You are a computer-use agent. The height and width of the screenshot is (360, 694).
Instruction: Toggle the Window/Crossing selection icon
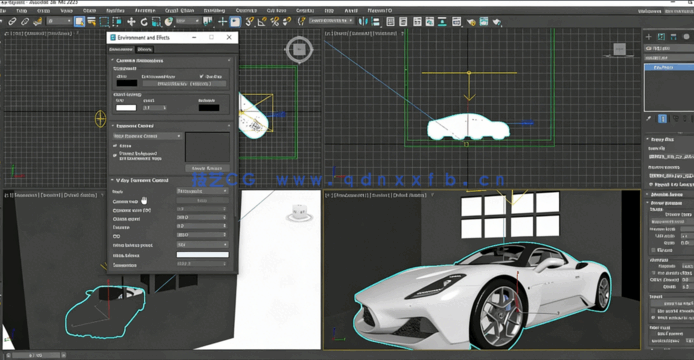[x=117, y=21]
